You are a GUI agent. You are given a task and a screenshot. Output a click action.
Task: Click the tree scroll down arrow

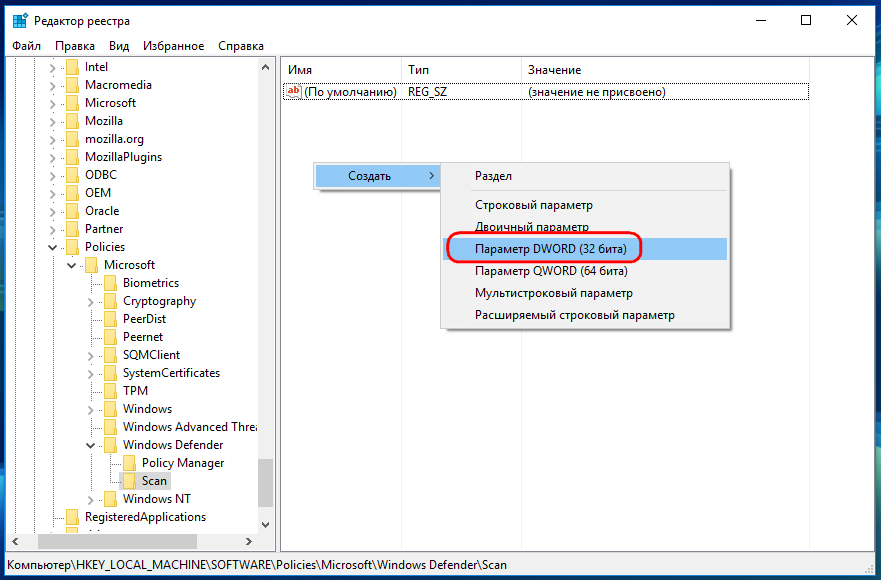[x=266, y=525]
